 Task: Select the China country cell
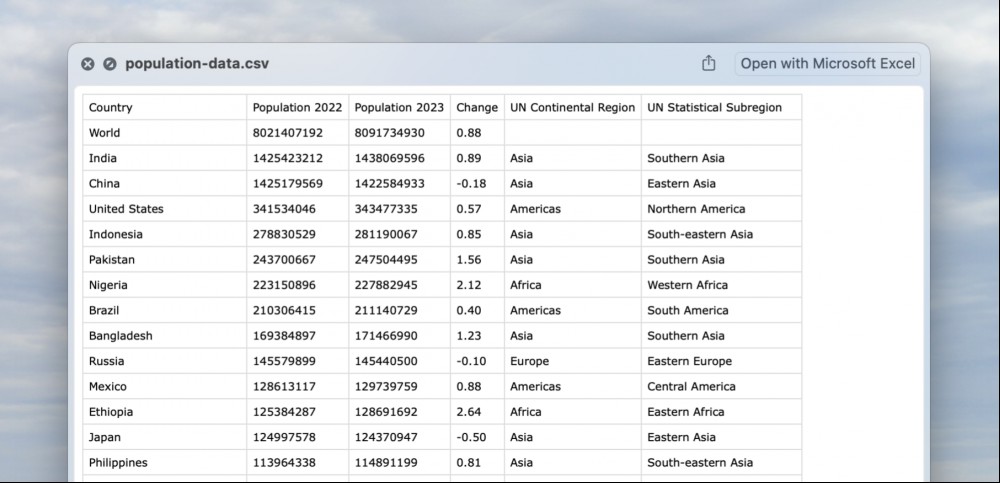[165, 183]
